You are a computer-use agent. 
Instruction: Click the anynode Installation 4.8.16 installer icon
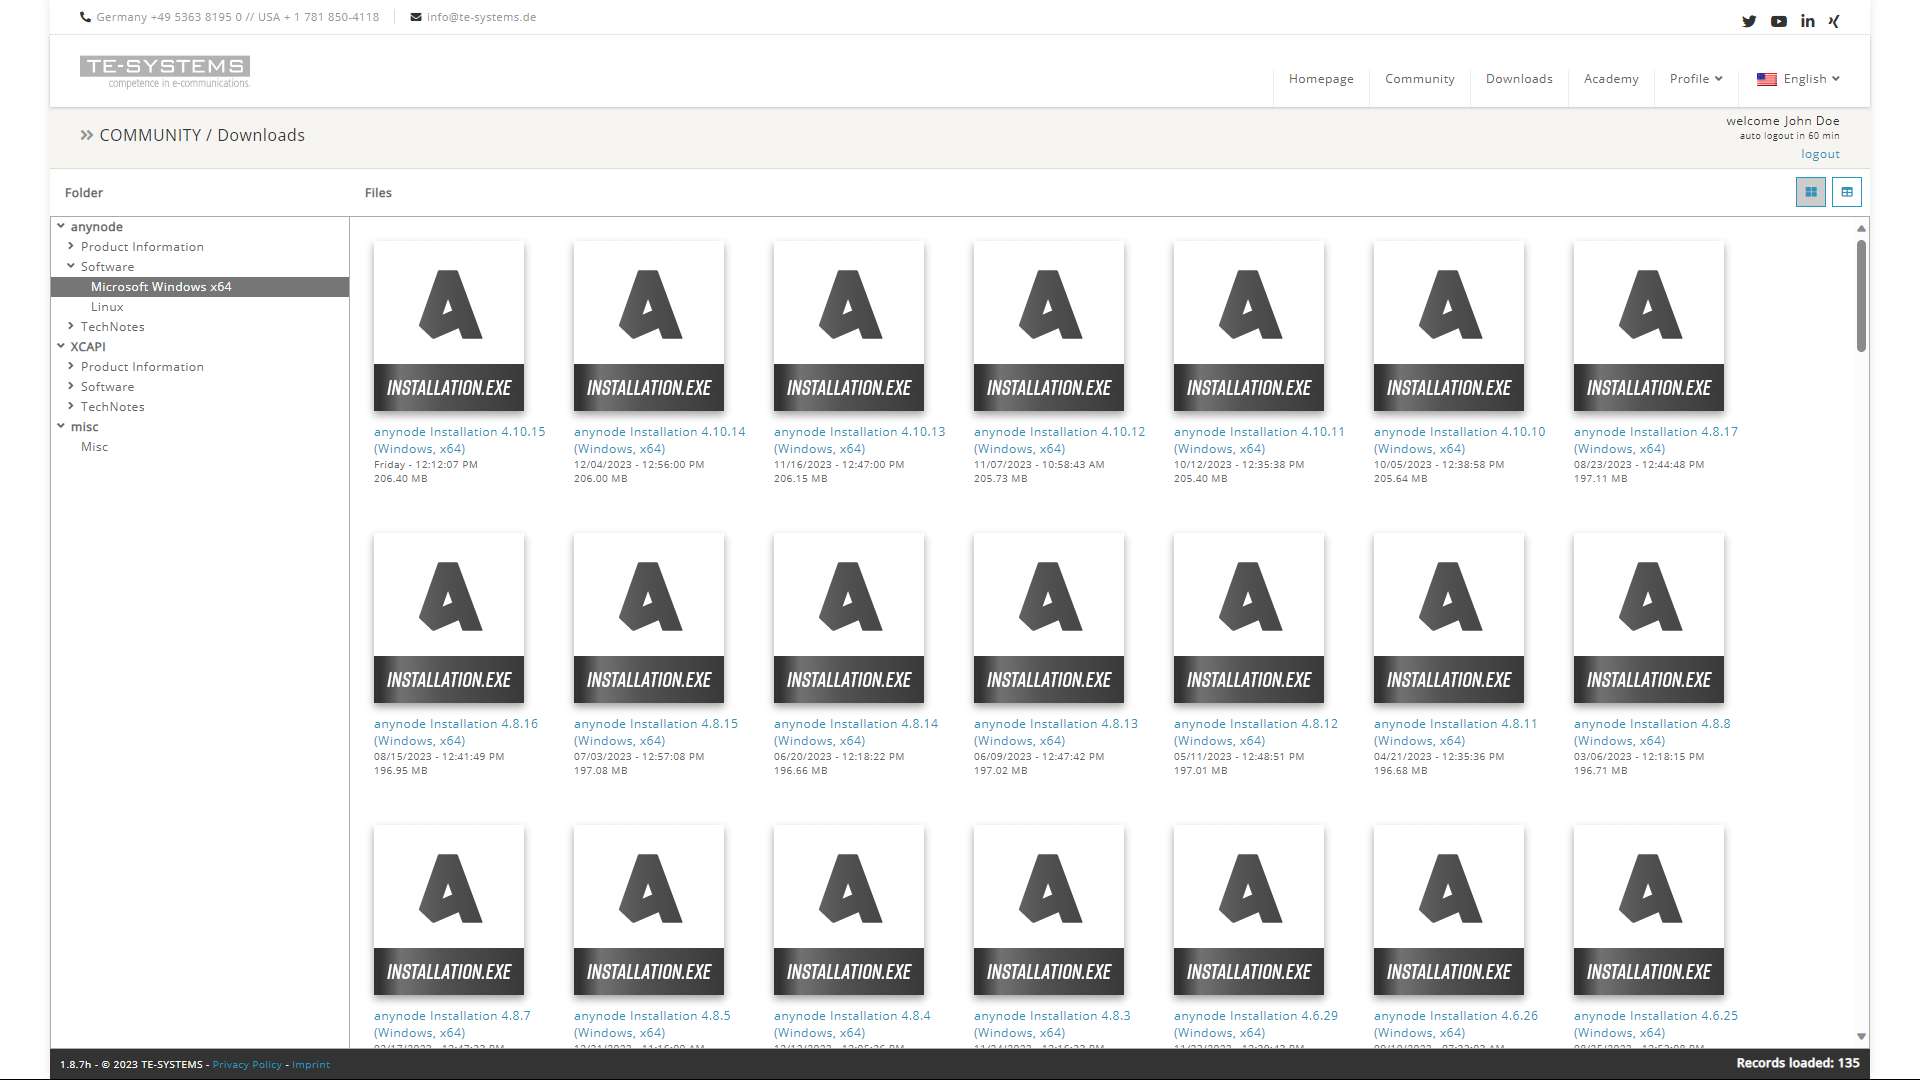click(x=448, y=617)
